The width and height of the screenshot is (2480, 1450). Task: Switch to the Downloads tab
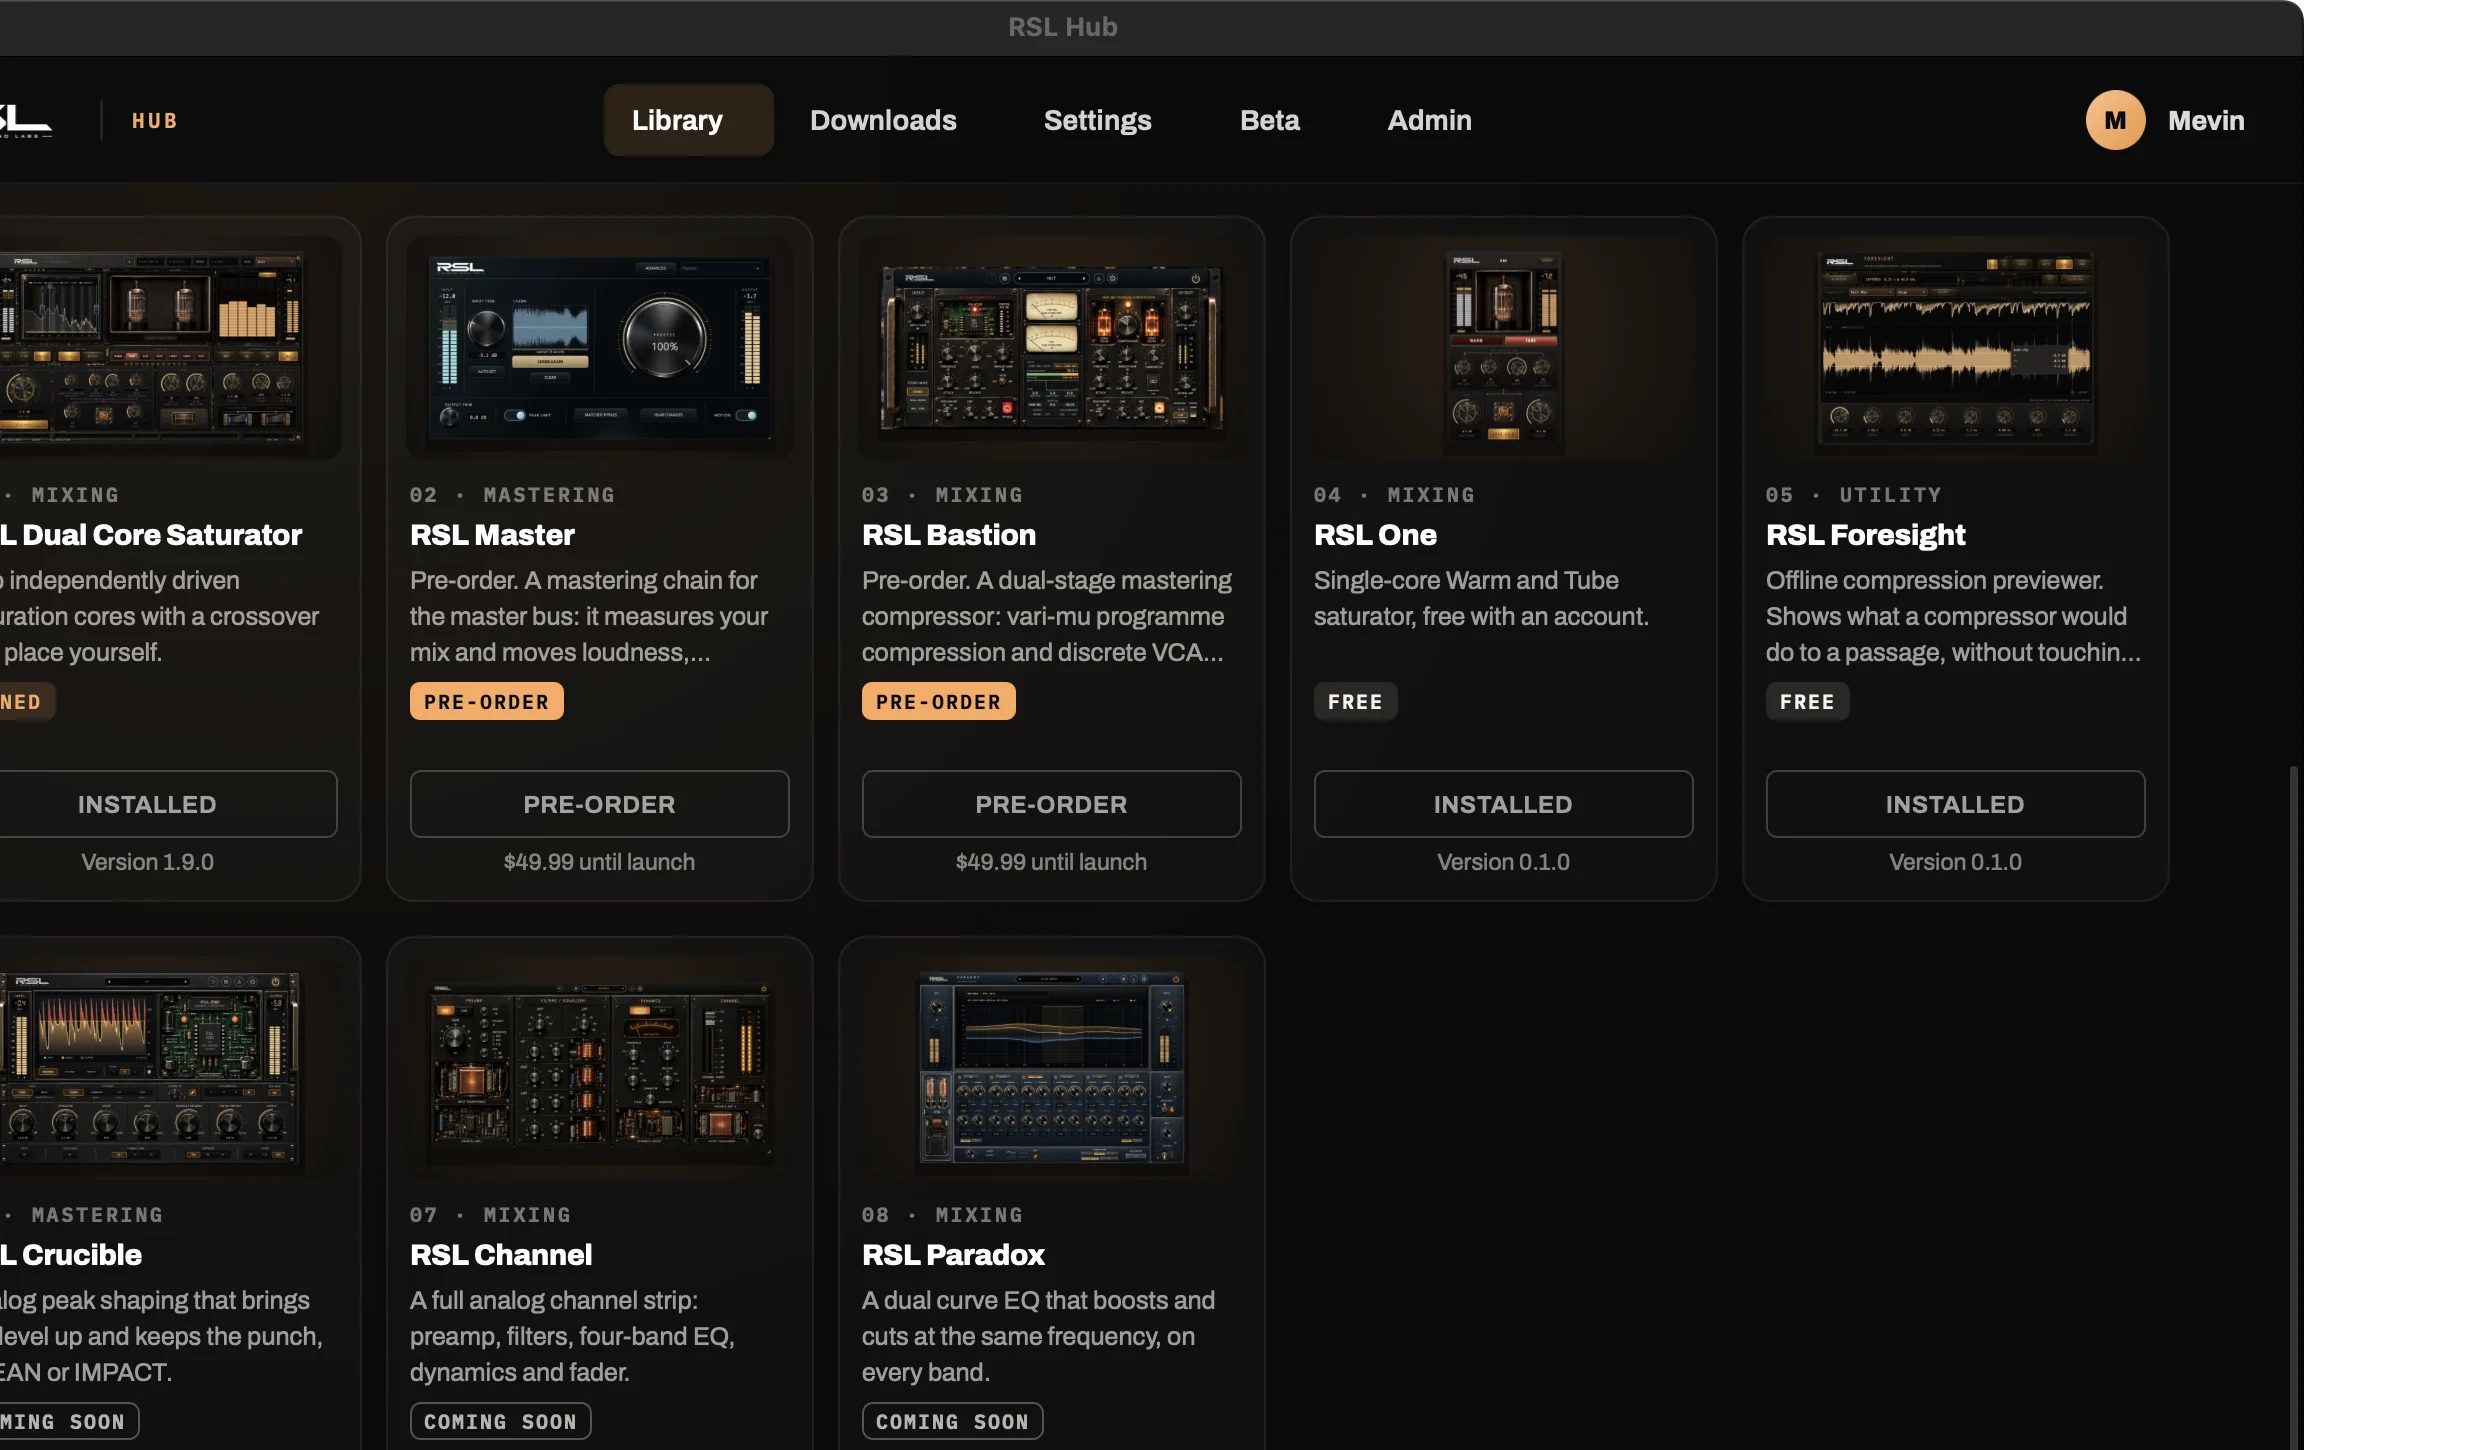click(x=883, y=120)
